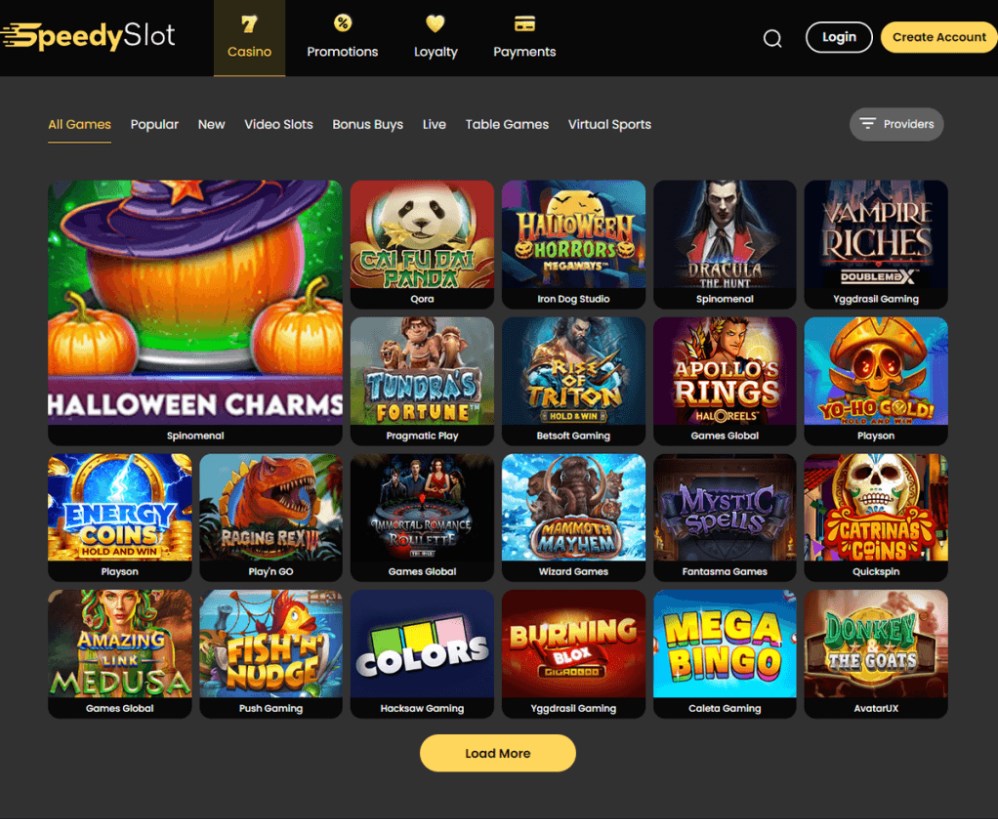The width and height of the screenshot is (998, 819).
Task: Click the Create Account button
Action: pyautogui.click(x=939, y=37)
